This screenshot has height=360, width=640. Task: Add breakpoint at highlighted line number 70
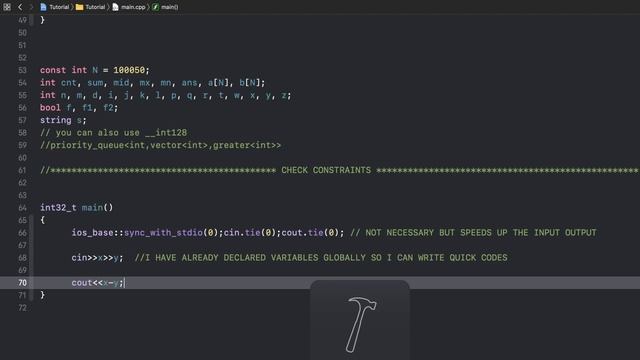coord(22,282)
